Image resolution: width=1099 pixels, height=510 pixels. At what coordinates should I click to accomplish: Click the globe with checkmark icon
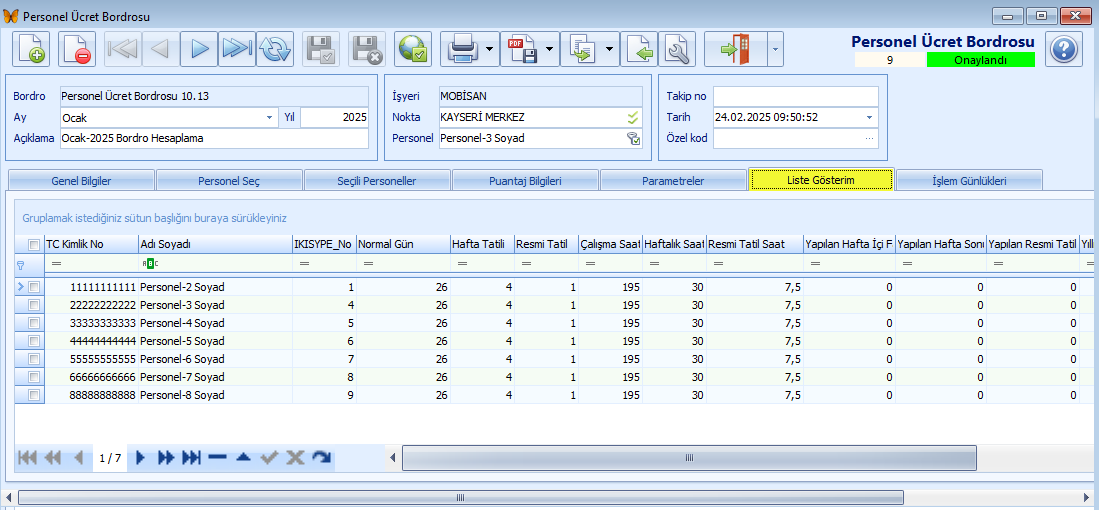413,49
